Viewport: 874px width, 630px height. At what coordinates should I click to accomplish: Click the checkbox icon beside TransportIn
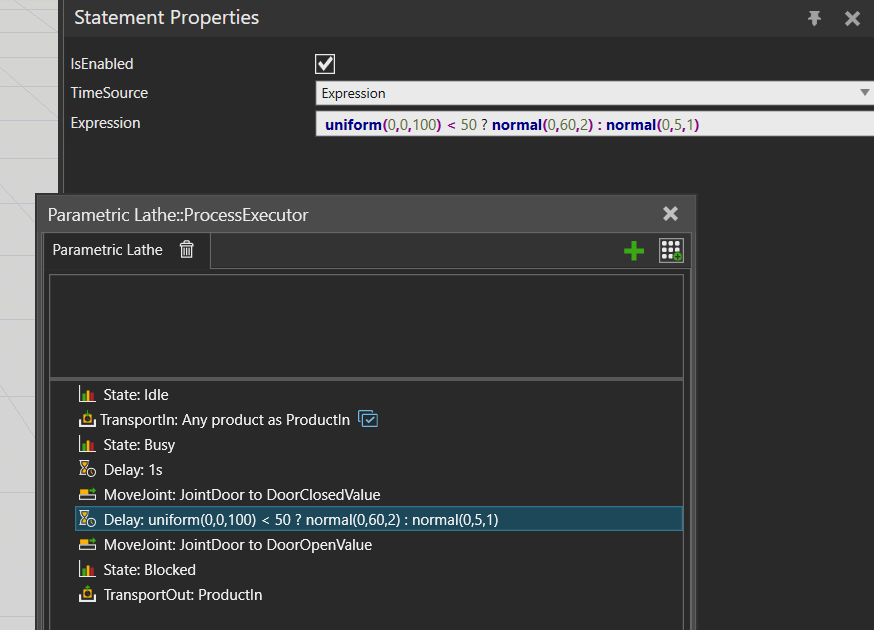pyautogui.click(x=367, y=420)
